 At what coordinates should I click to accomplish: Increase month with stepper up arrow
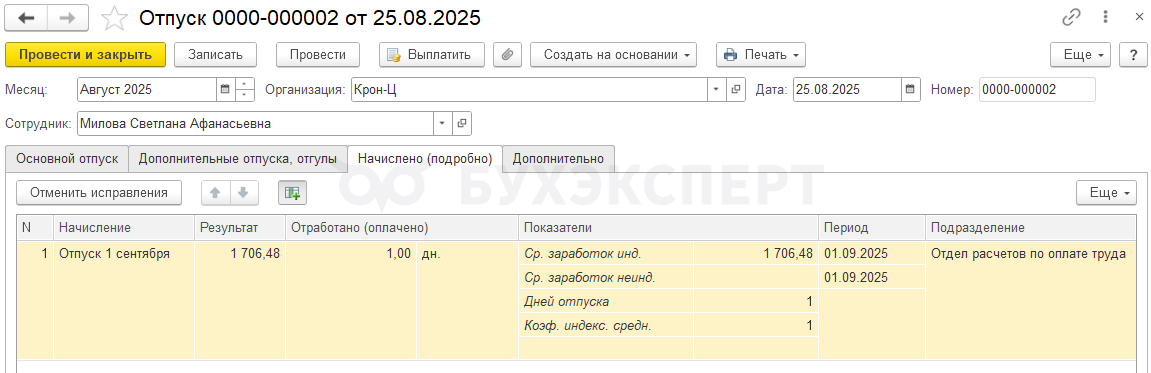click(244, 84)
